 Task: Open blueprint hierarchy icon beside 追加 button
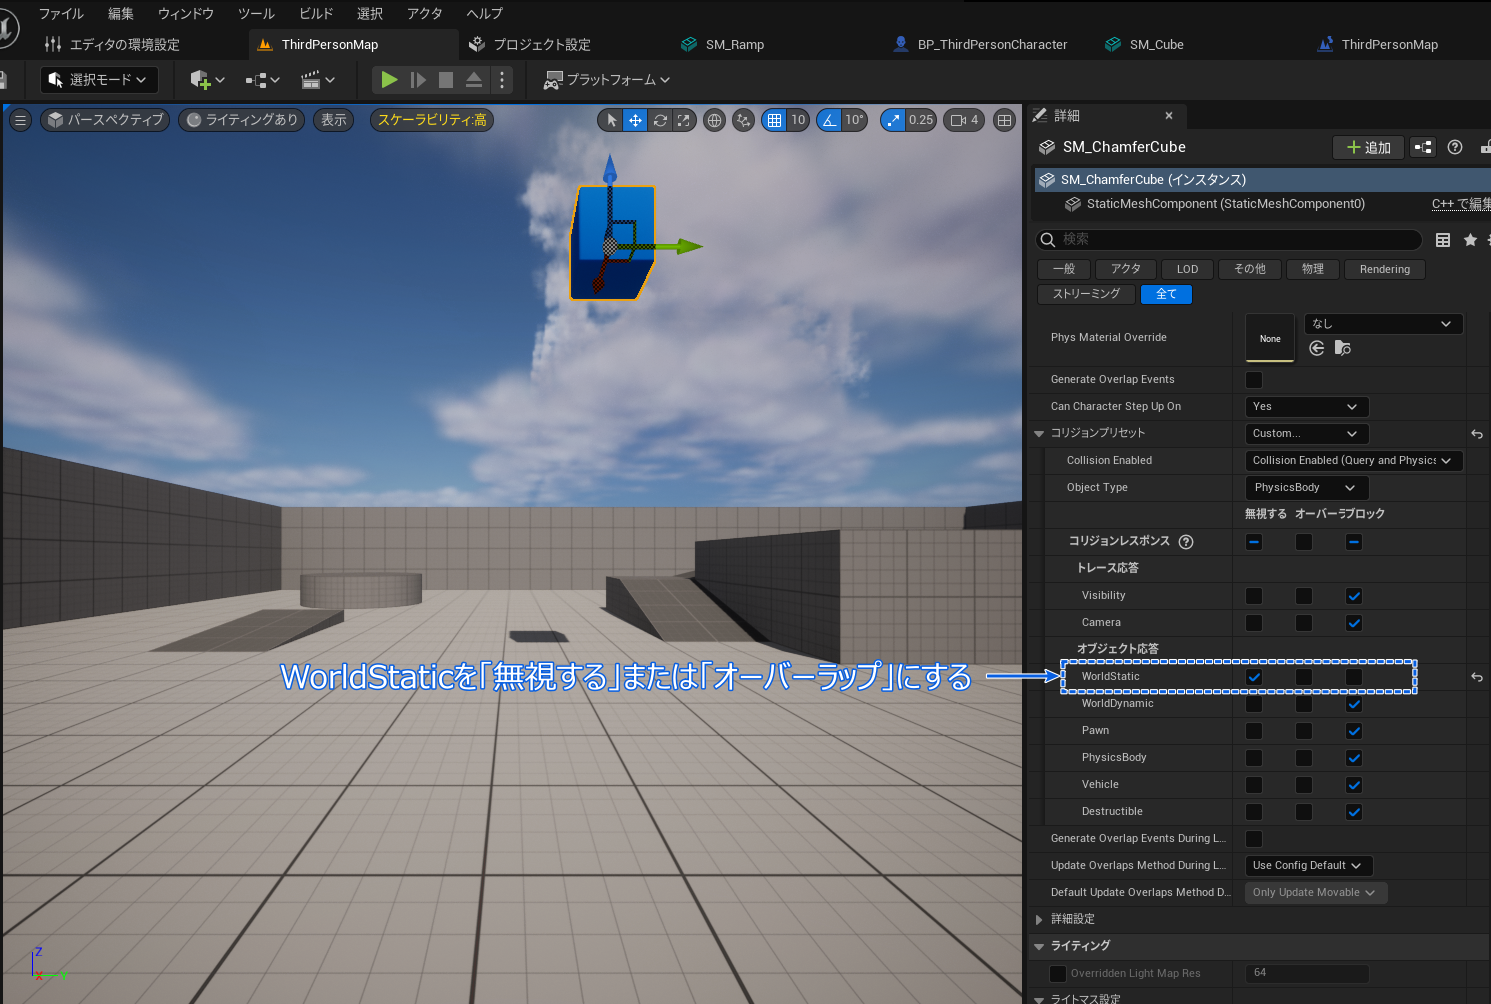coord(1422,147)
